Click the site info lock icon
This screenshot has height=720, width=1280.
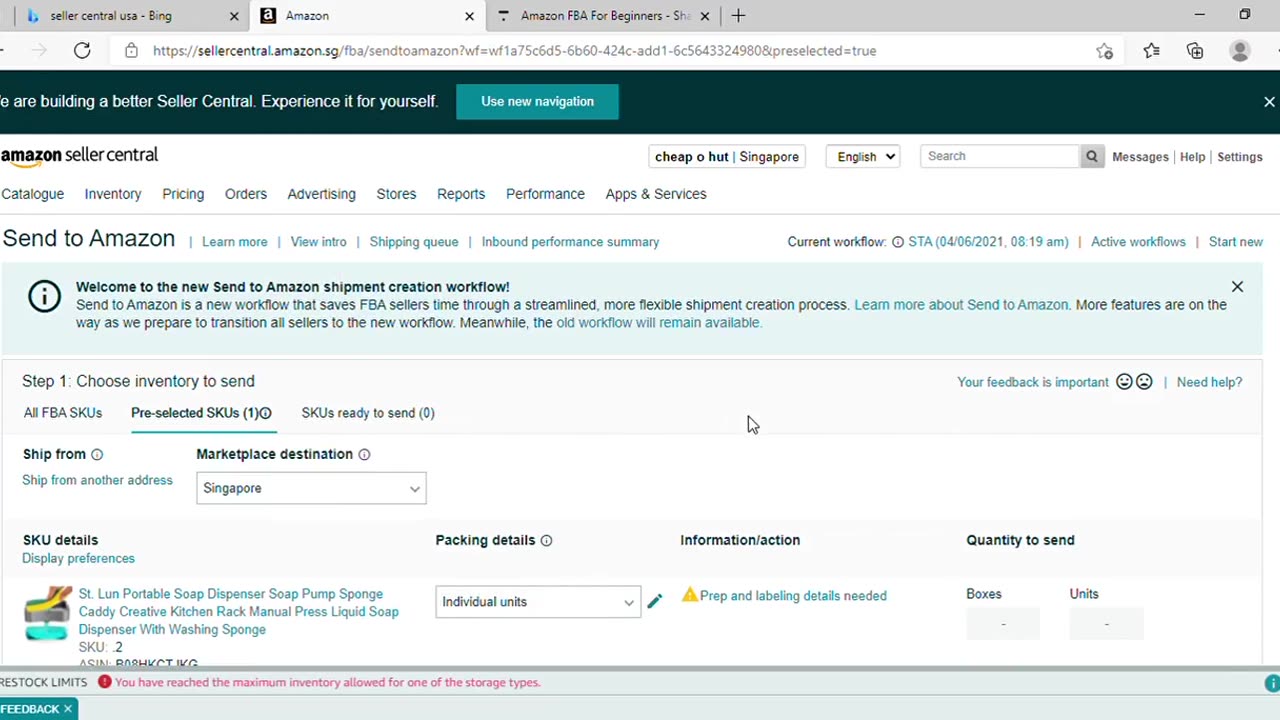coord(131,51)
